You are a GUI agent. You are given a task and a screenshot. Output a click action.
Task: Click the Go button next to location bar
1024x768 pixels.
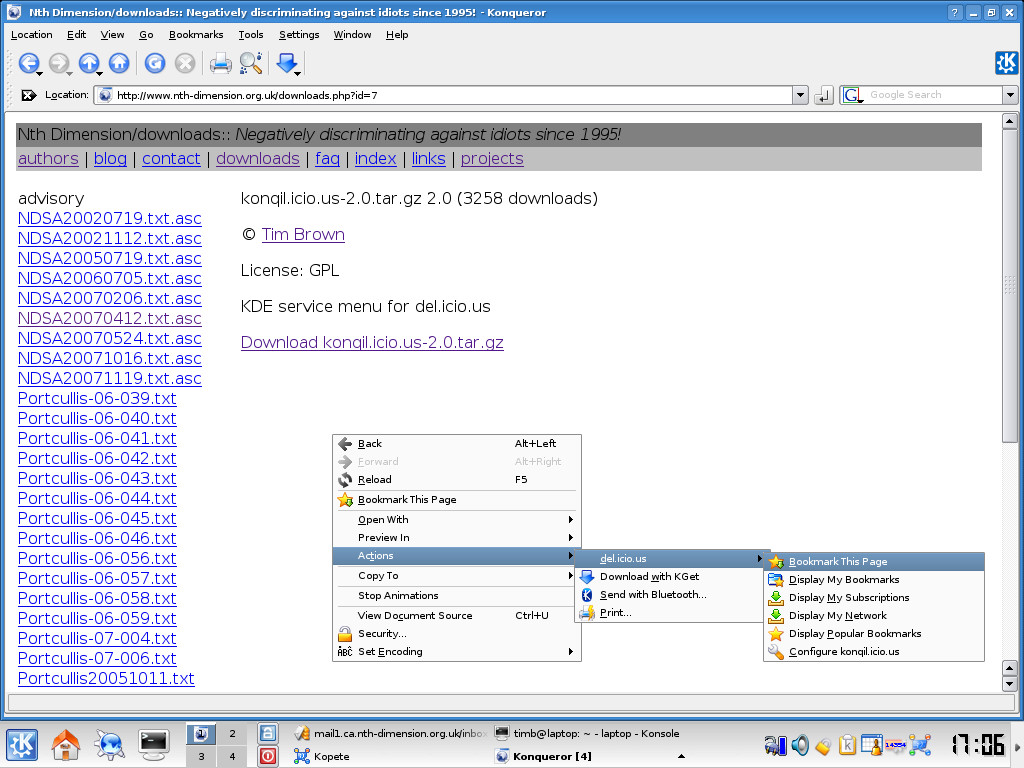point(824,95)
